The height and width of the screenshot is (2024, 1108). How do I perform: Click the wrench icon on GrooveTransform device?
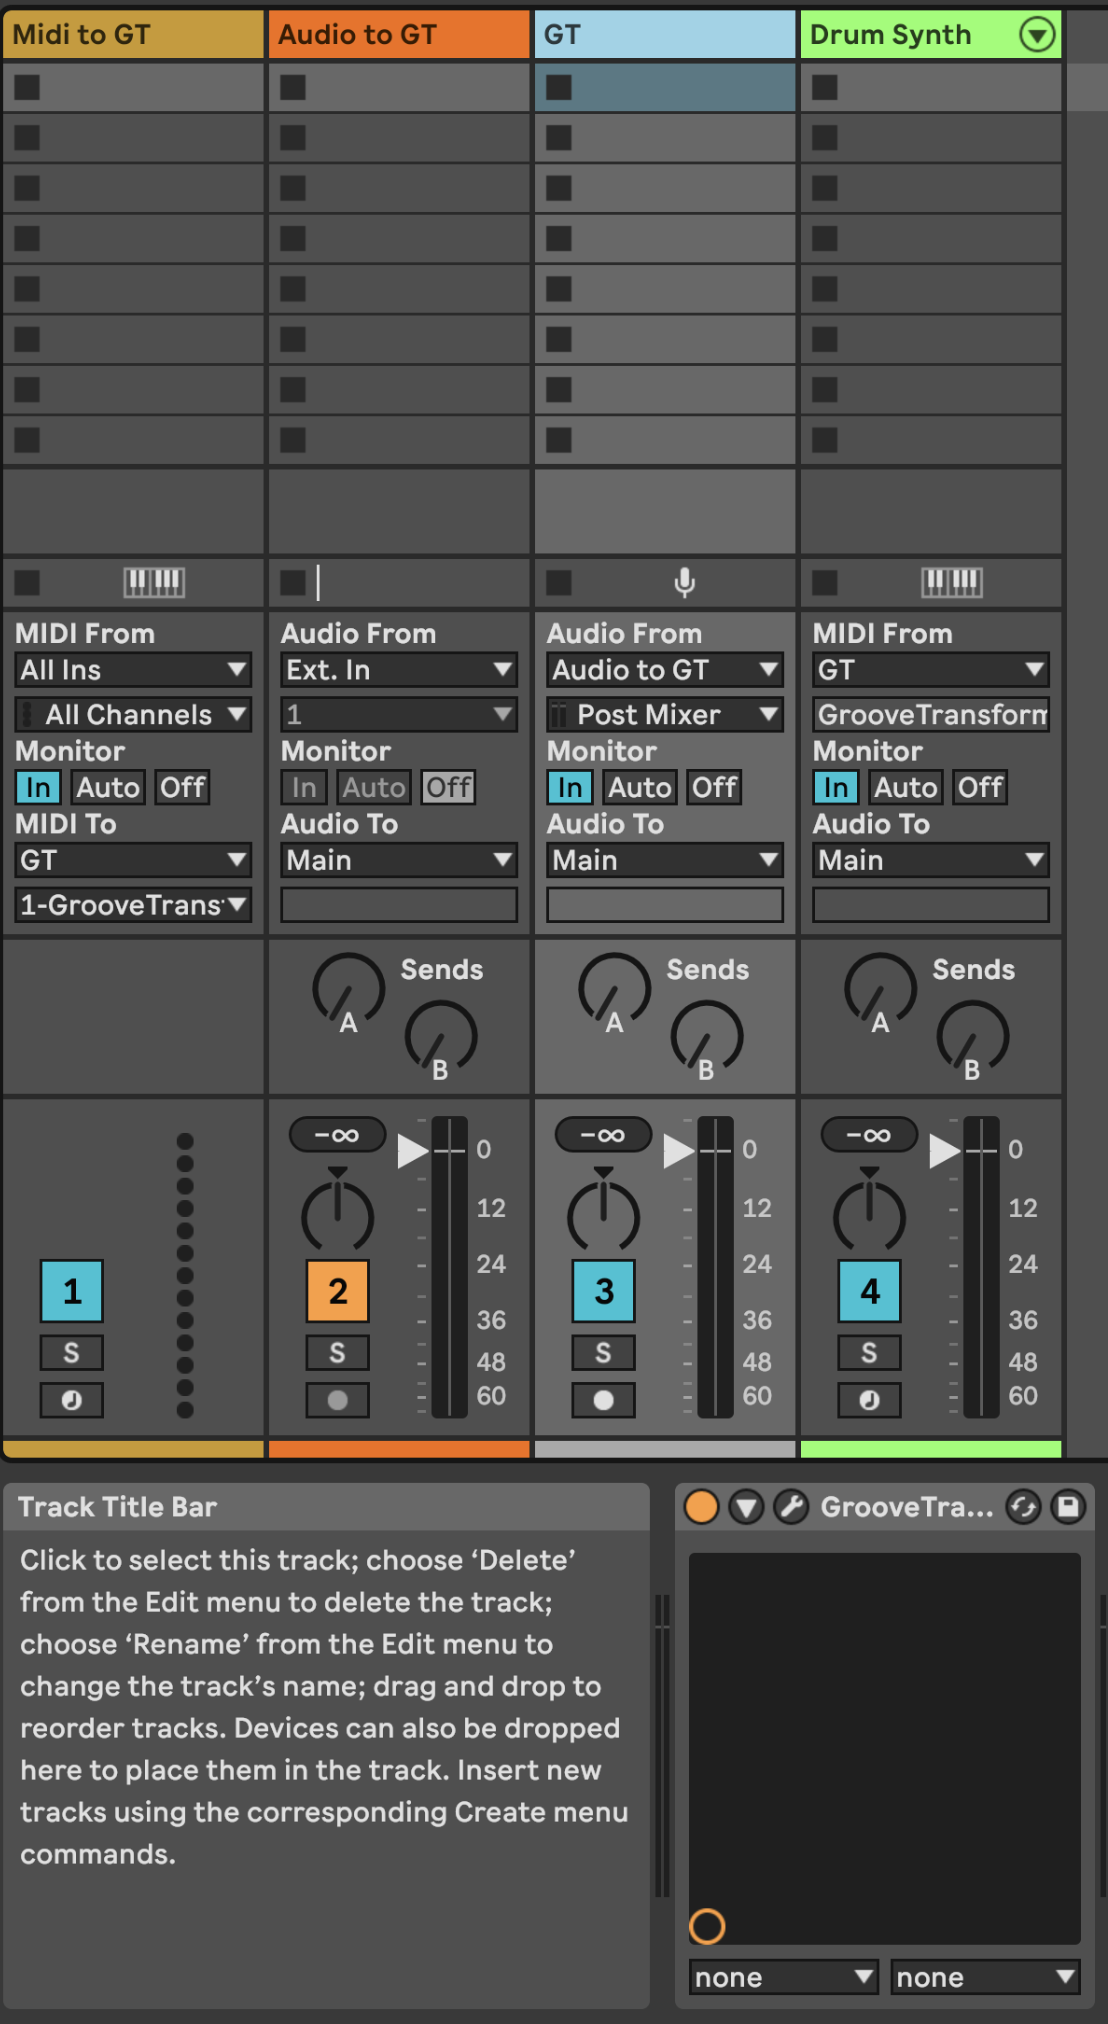point(791,1507)
